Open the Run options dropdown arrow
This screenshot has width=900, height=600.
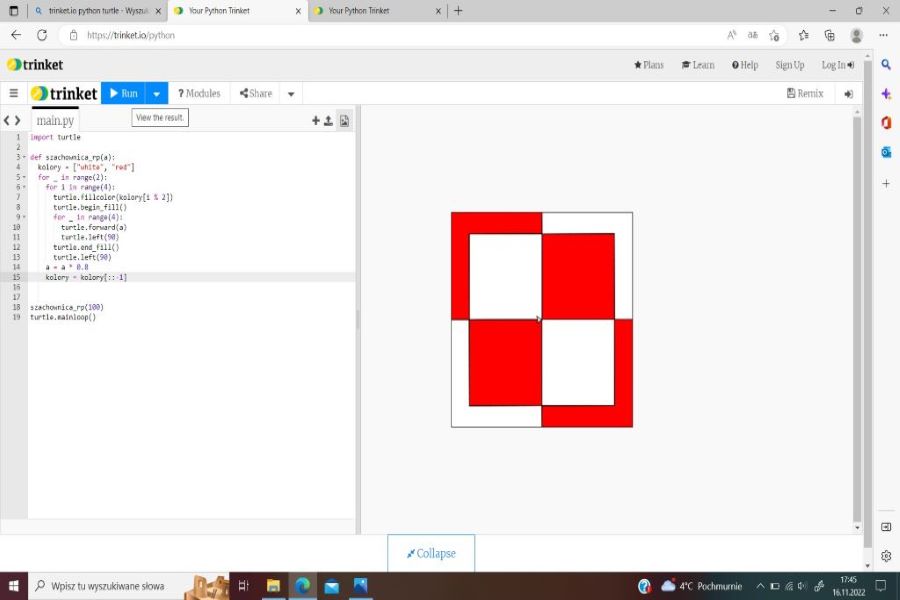tap(156, 94)
